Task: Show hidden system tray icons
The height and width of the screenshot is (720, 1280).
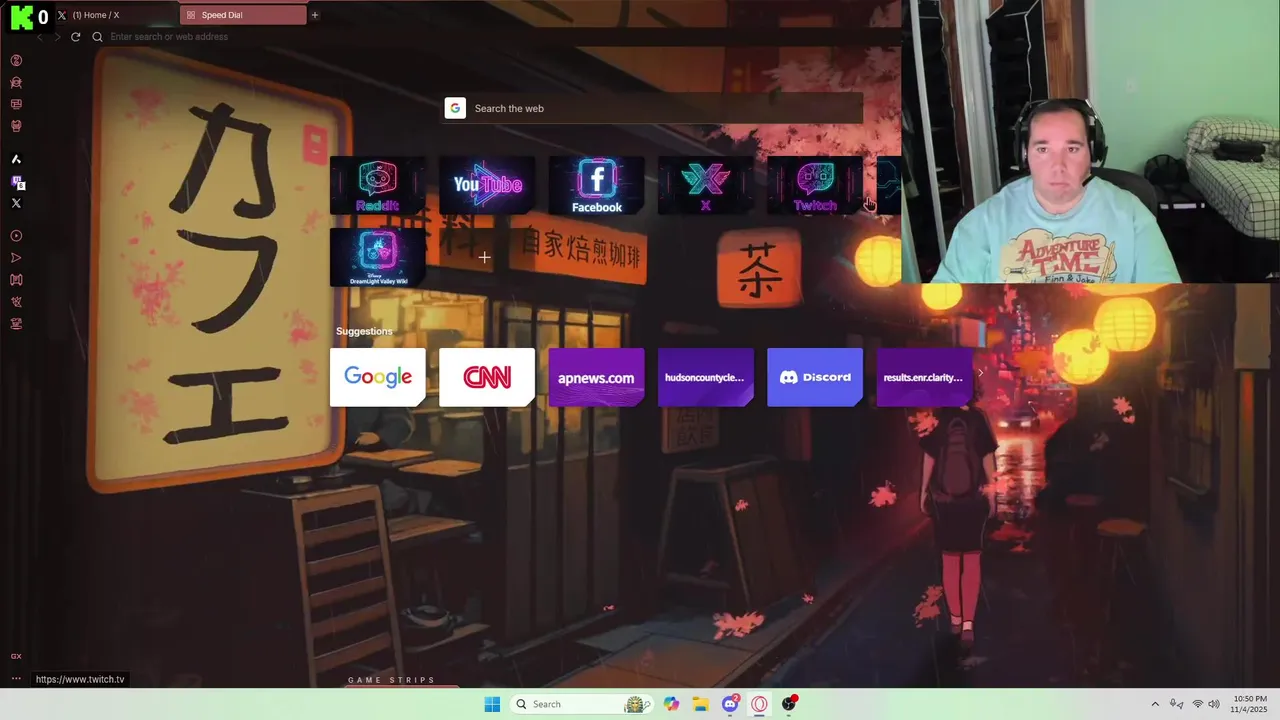Action: click(1155, 704)
